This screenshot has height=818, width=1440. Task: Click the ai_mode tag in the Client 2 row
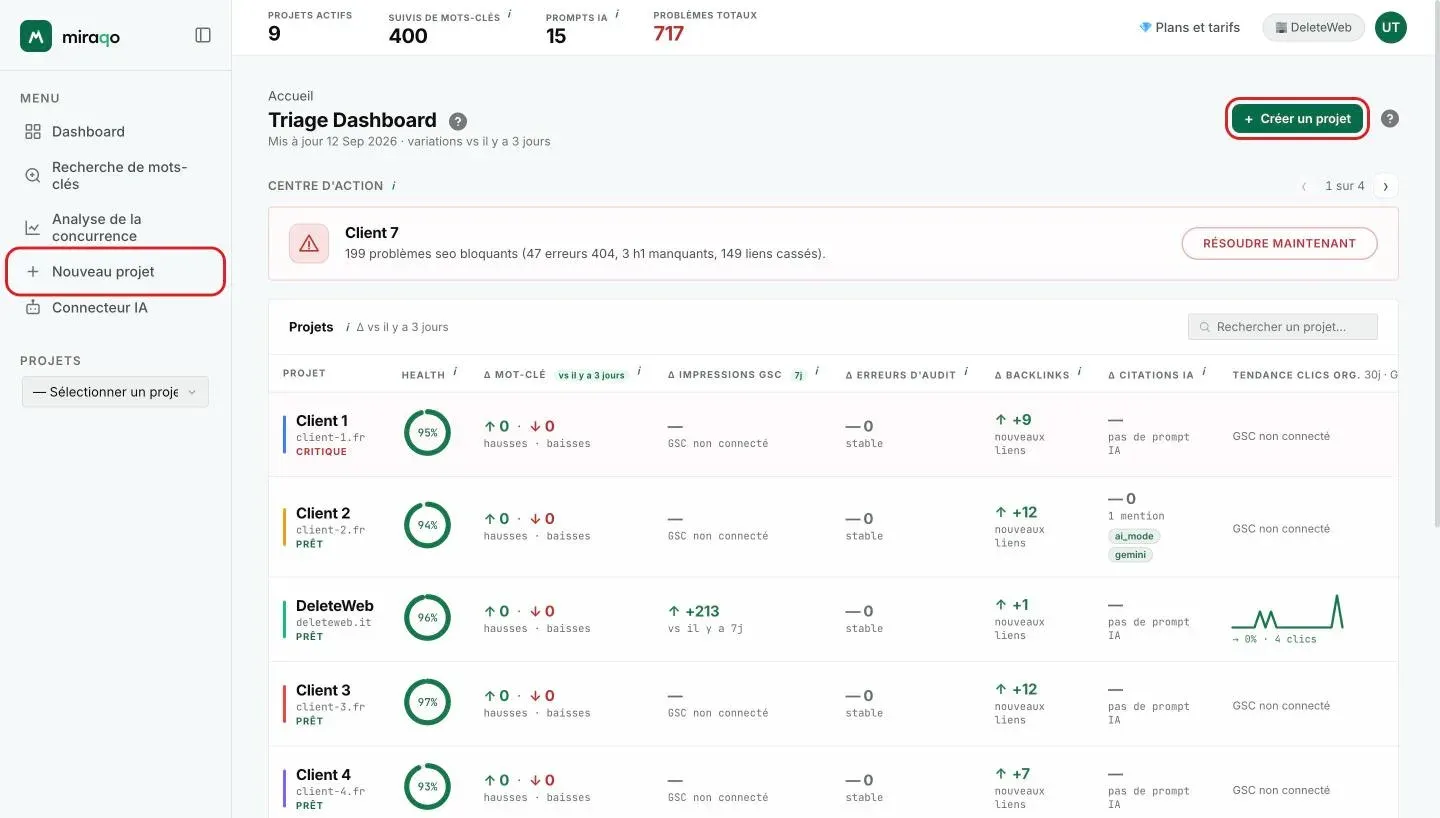(x=1133, y=536)
